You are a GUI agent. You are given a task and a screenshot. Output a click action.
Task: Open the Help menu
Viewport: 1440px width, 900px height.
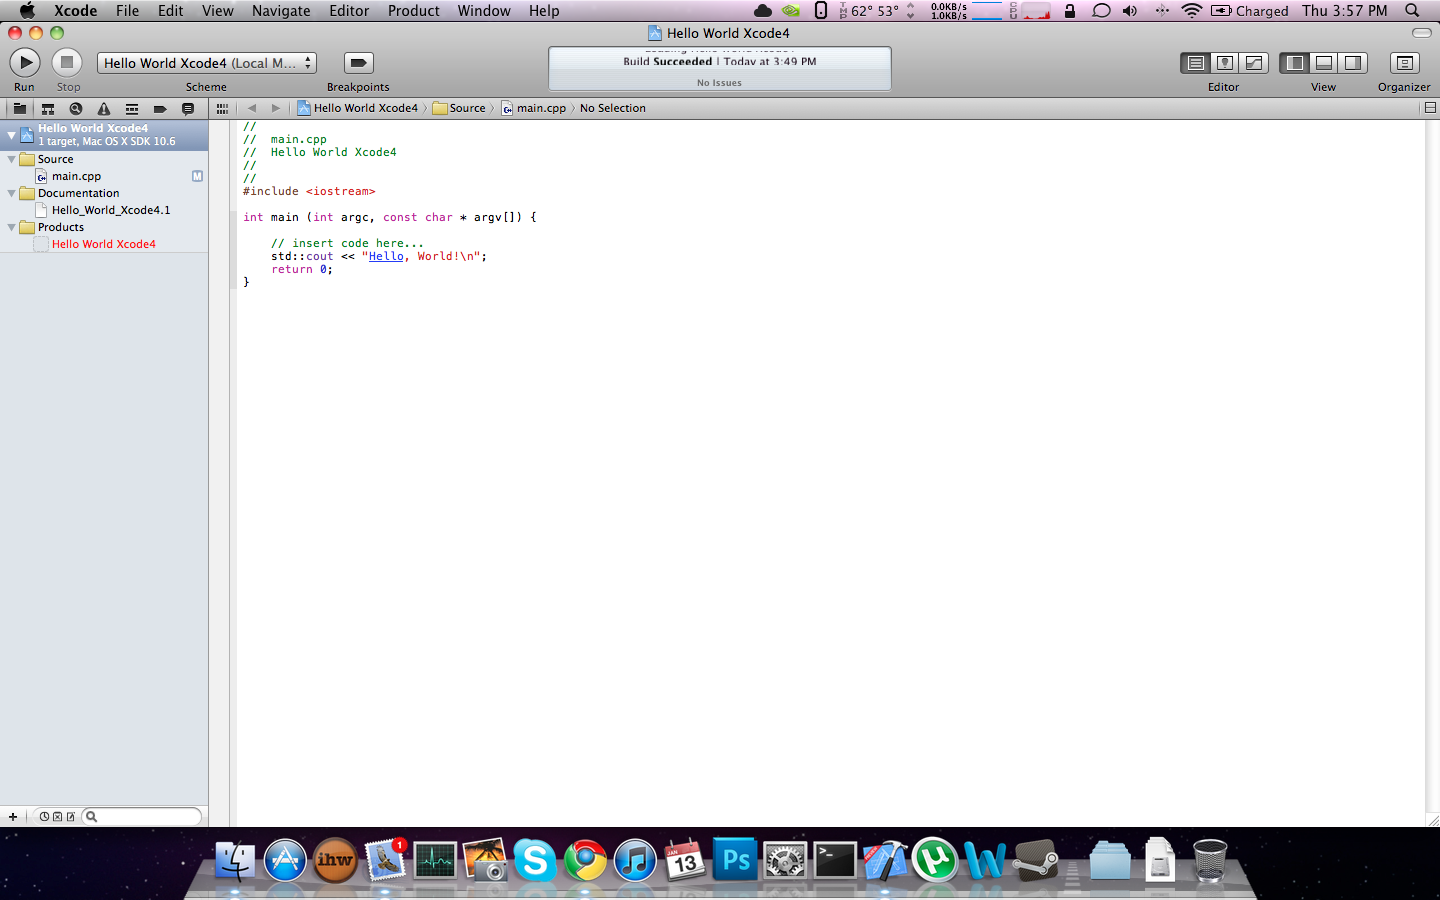544,11
